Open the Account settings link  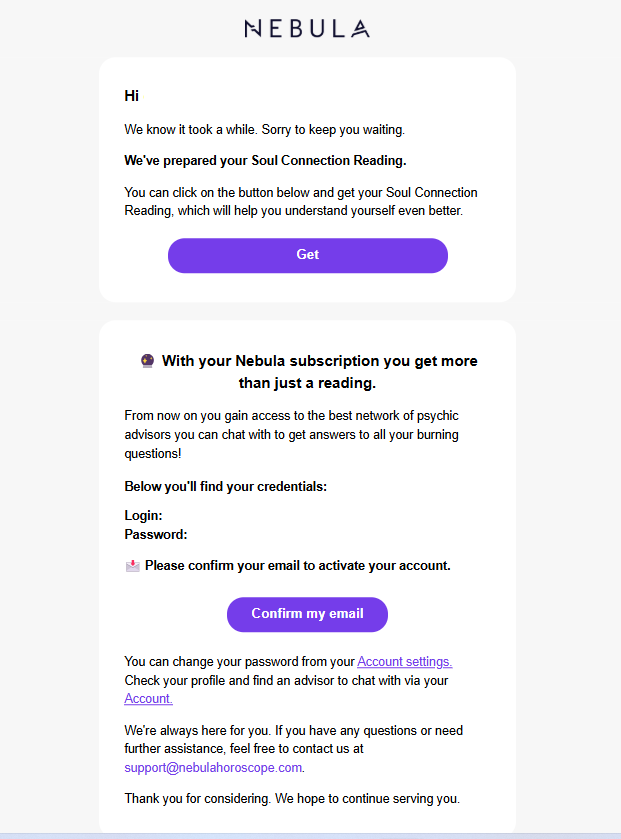pyautogui.click(x=404, y=661)
